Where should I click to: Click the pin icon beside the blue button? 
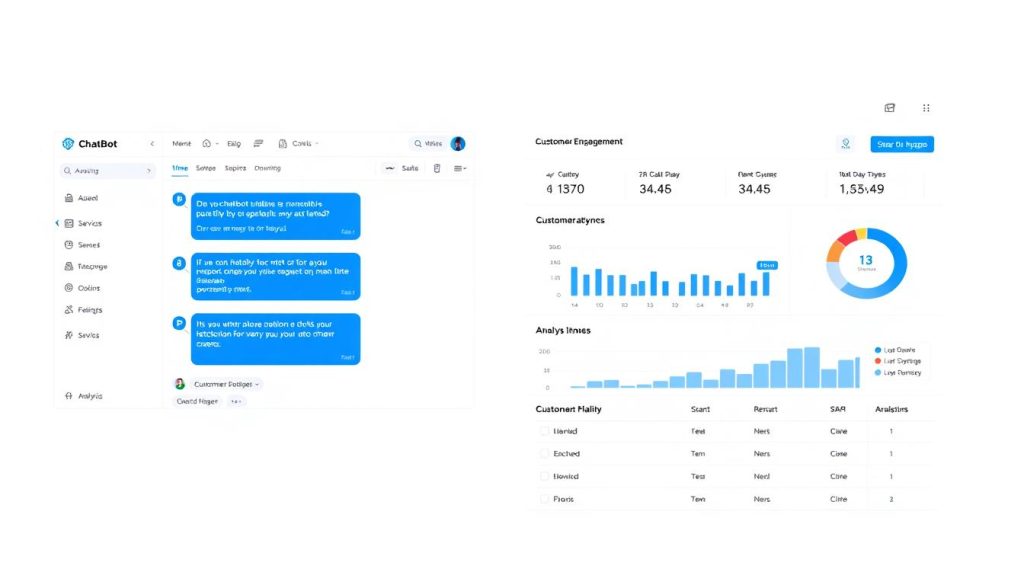pyautogui.click(x=846, y=144)
